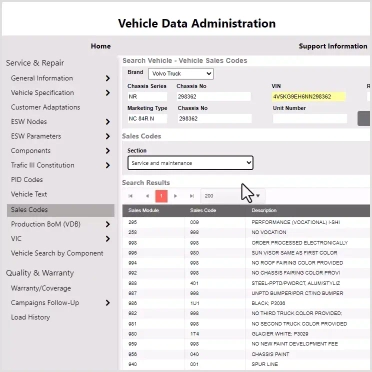This screenshot has height=372, width=372.
Task: Open the Brand Volvo Truck dropdown
Action: 181,74
